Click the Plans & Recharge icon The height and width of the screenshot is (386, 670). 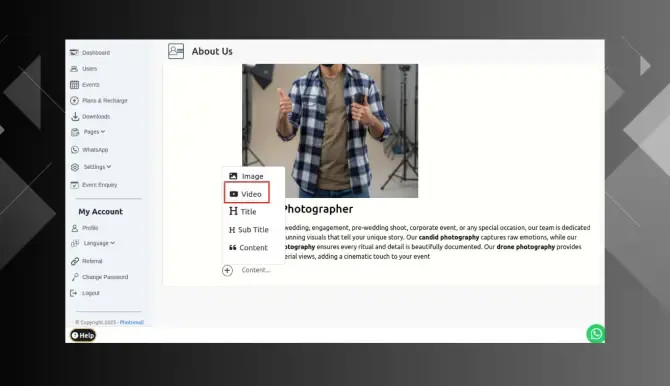click(74, 100)
